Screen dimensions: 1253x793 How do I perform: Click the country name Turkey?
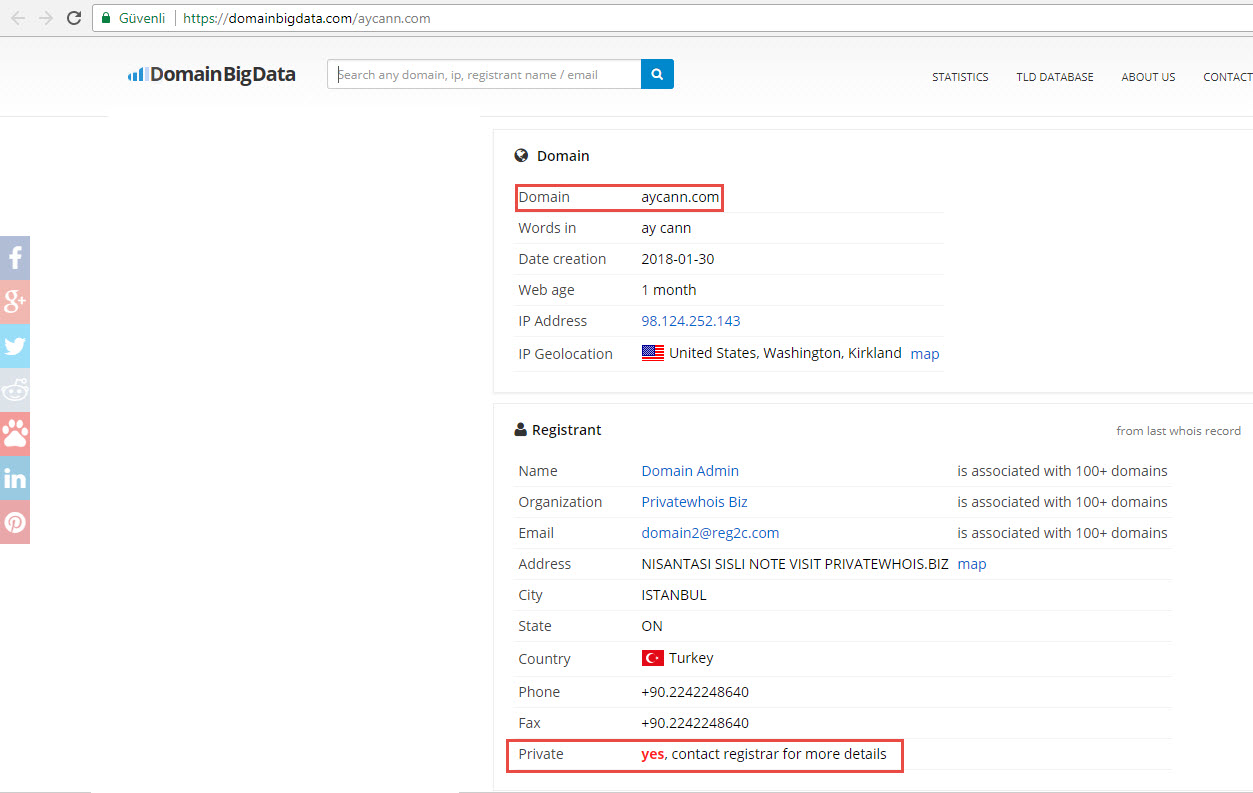coord(691,658)
